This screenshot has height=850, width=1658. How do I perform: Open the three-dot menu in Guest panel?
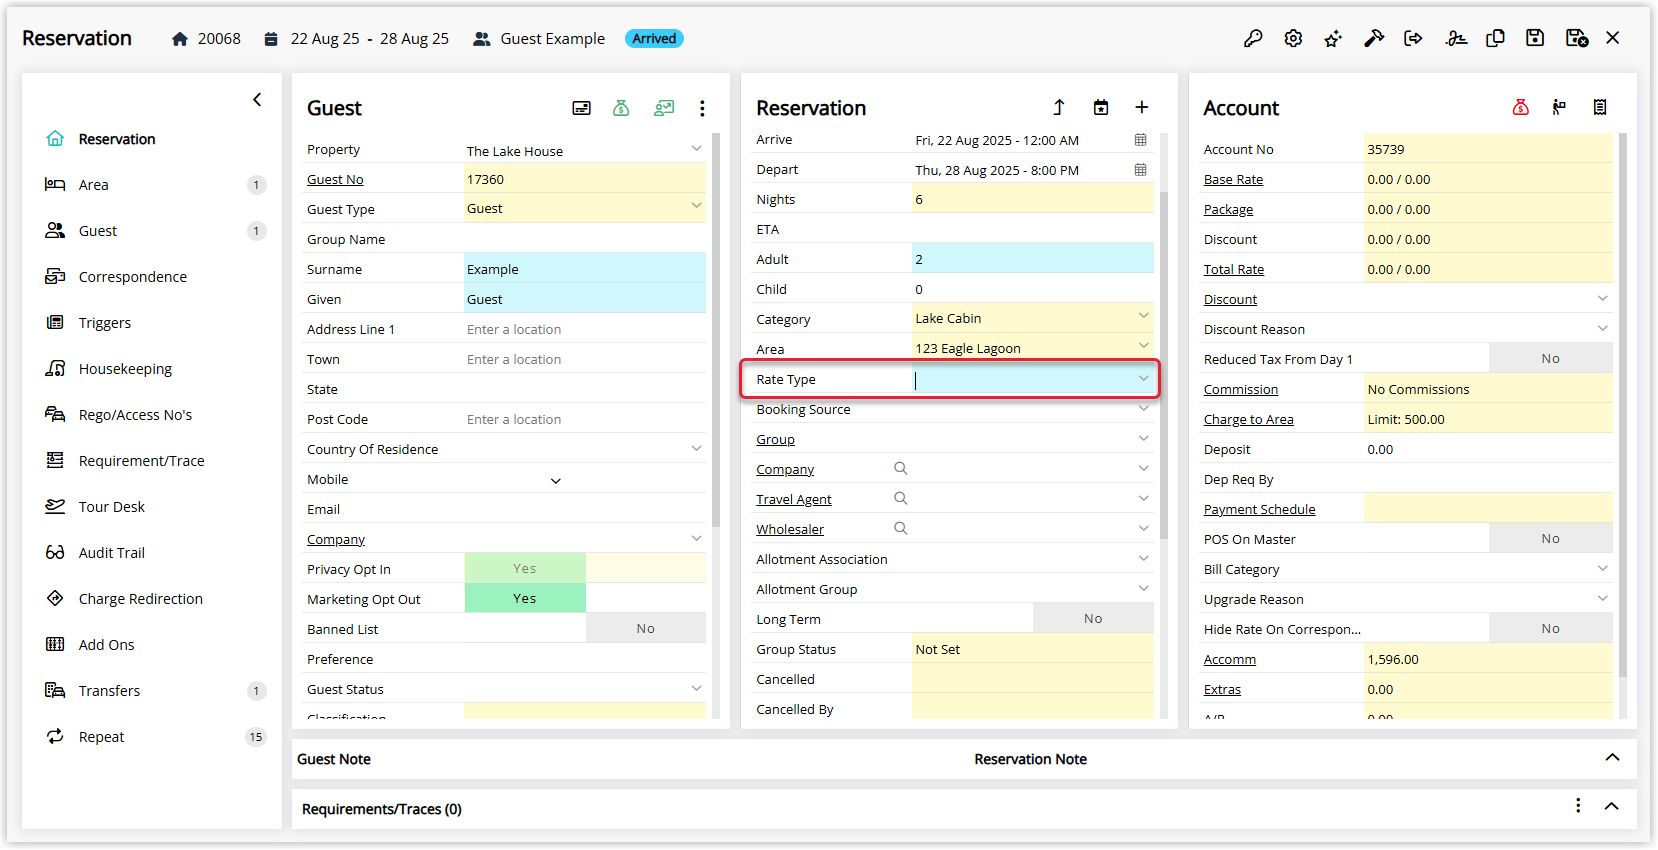[702, 108]
